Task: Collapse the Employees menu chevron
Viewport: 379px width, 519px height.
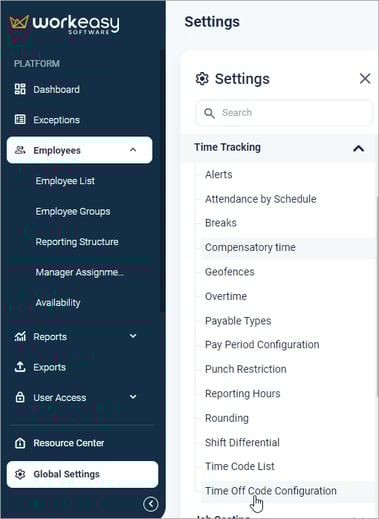Action: pos(133,150)
